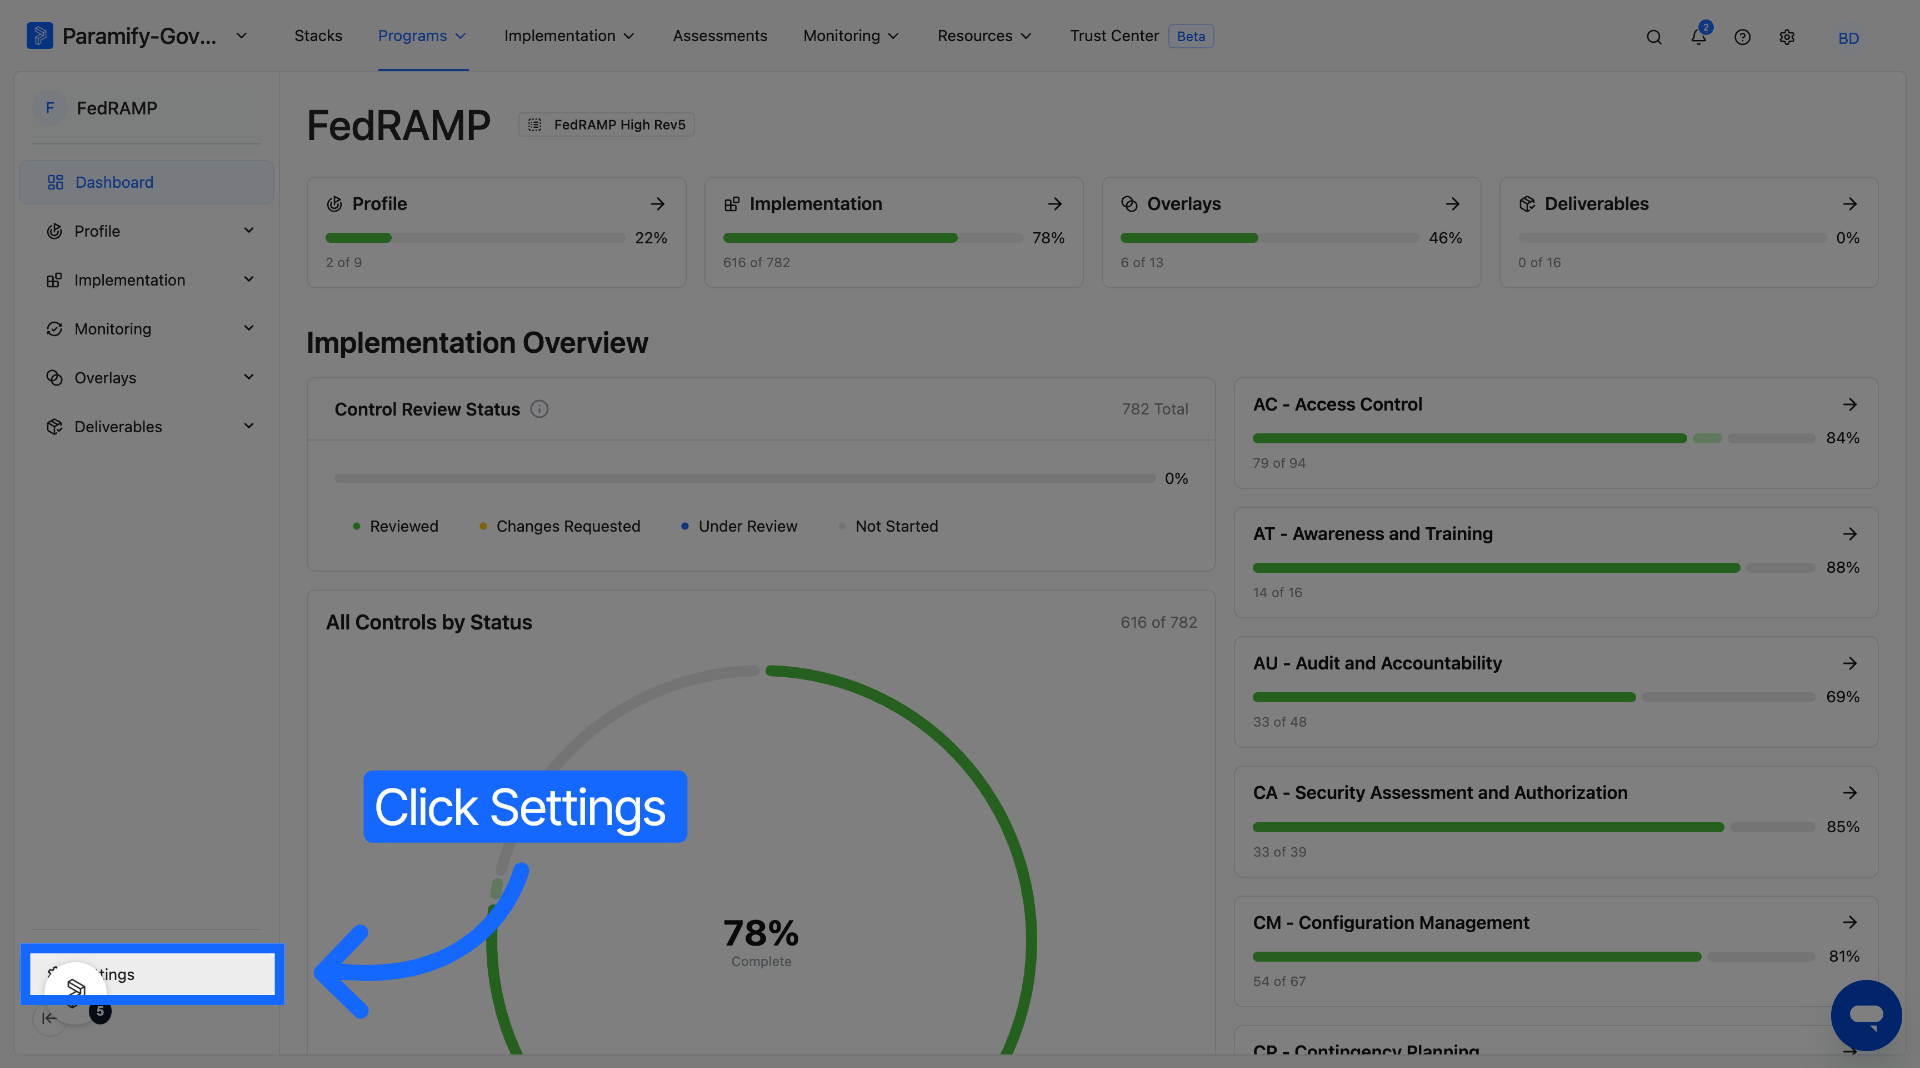This screenshot has height=1068, width=1920.
Task: Click the Beta badge next to Trust Center
Action: (x=1191, y=36)
